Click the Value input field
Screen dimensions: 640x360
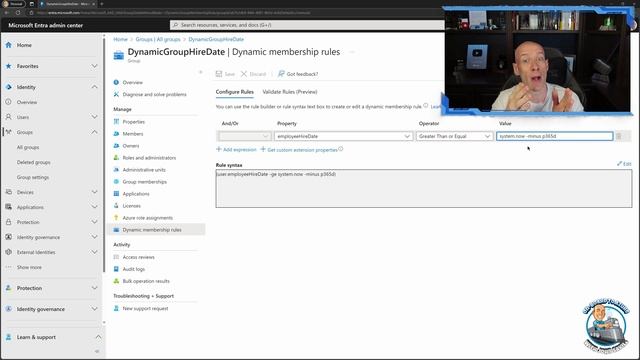click(555, 136)
